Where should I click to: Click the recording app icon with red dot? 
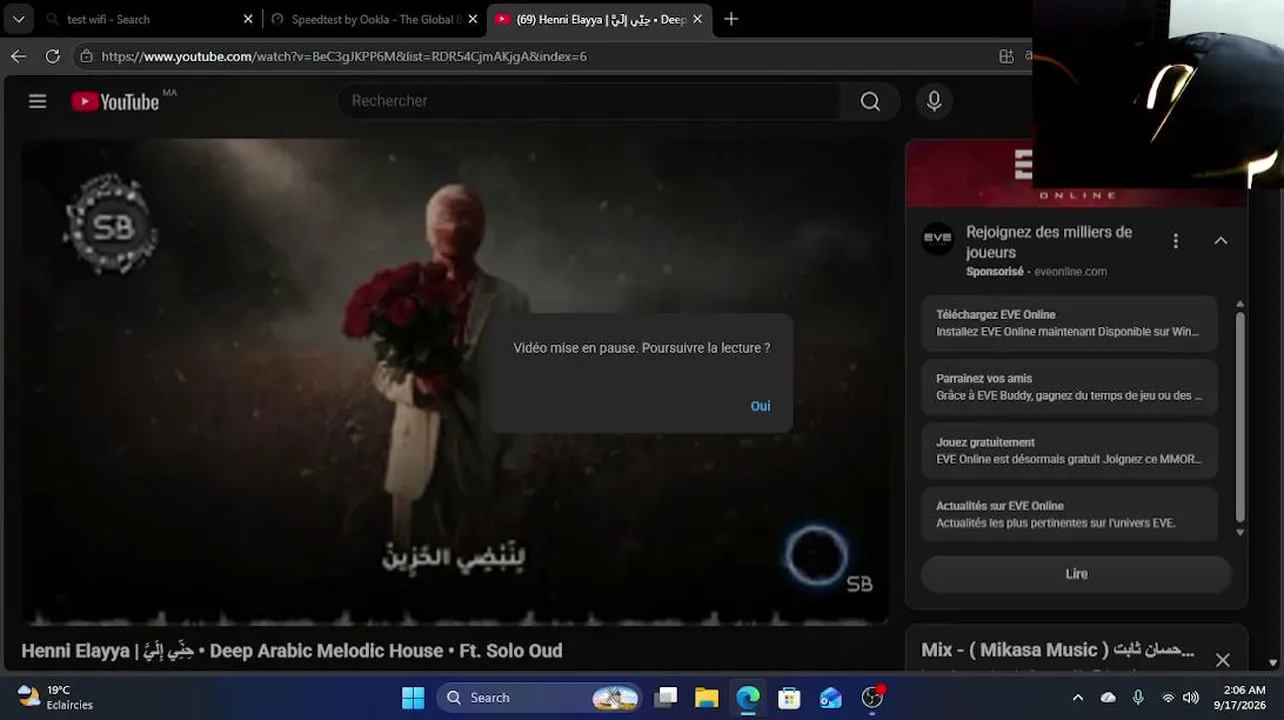coord(873,697)
